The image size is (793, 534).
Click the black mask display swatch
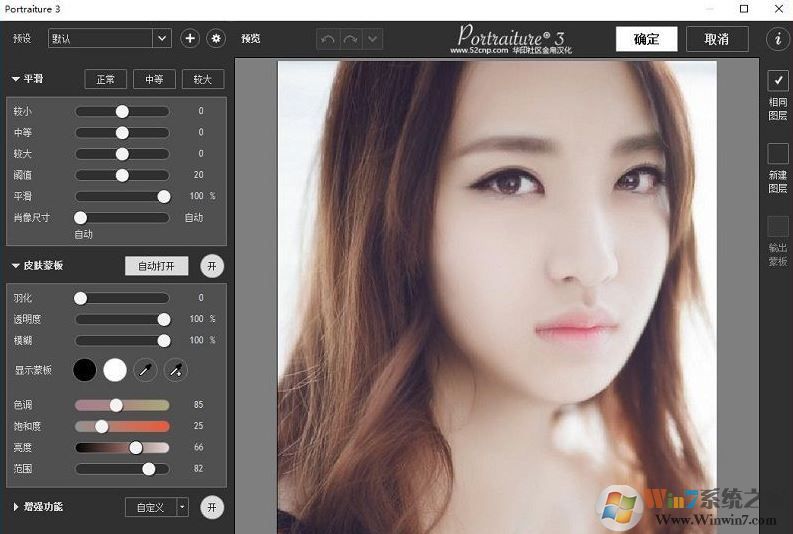[x=85, y=370]
